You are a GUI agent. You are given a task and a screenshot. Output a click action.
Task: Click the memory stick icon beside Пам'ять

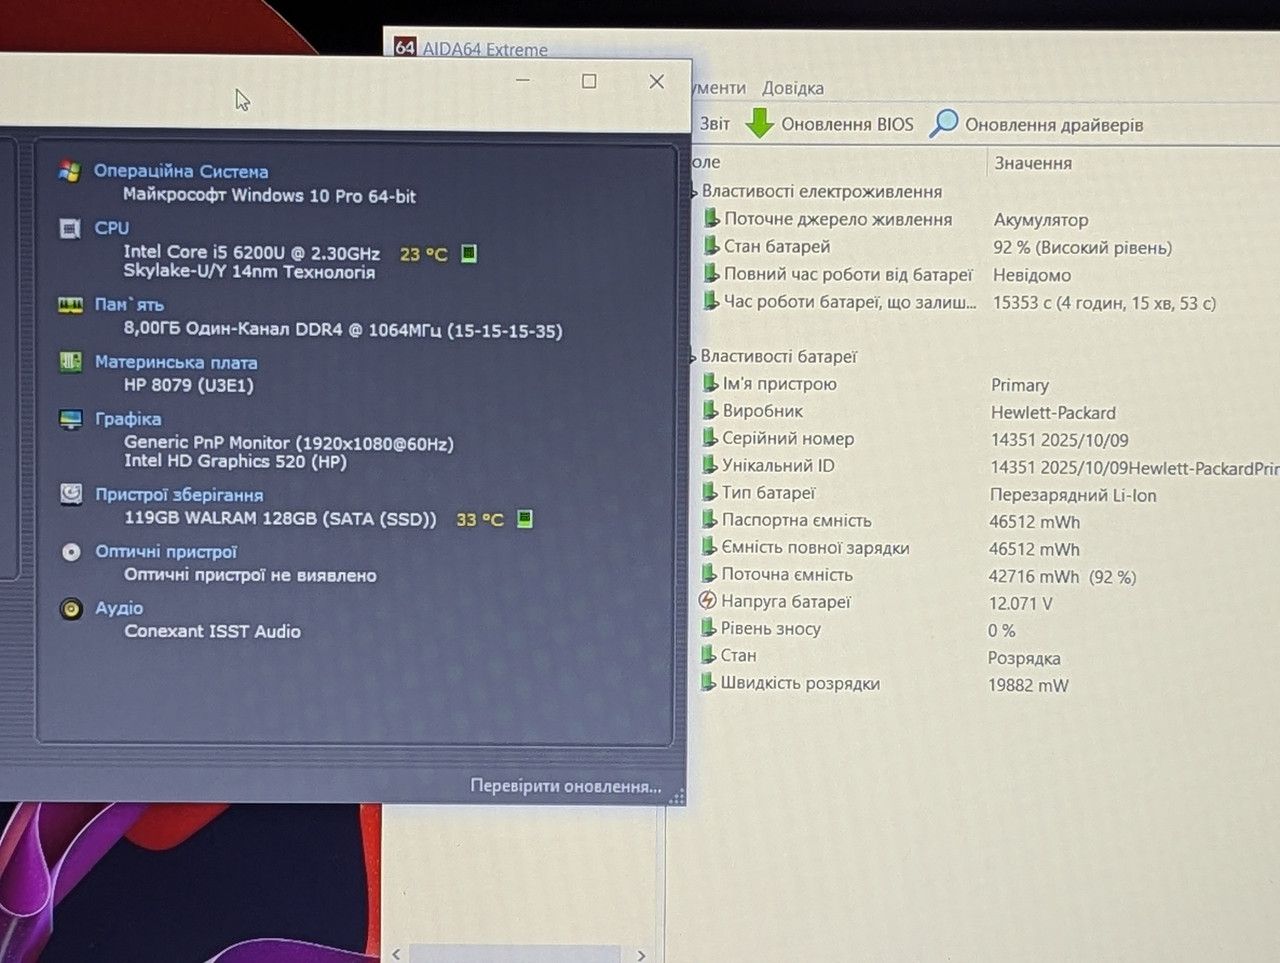[70, 305]
